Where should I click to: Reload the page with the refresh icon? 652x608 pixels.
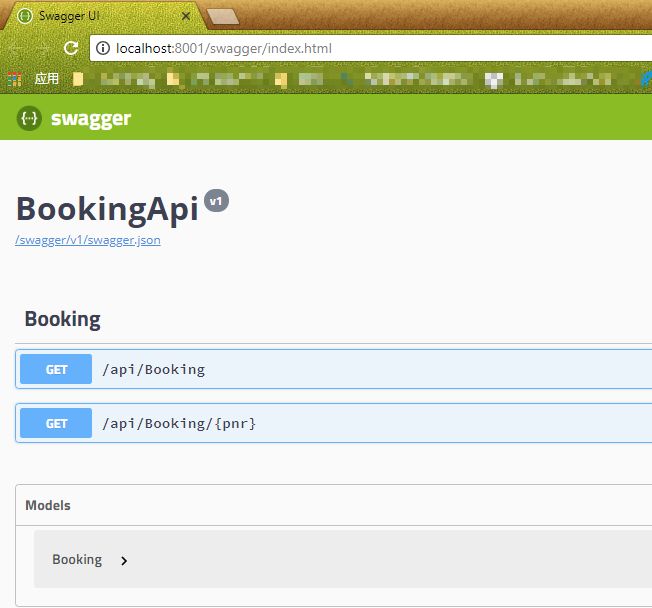point(71,48)
